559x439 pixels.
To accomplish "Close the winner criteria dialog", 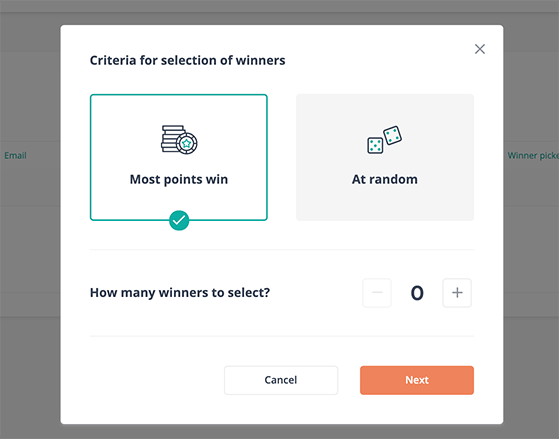I will tap(480, 49).
